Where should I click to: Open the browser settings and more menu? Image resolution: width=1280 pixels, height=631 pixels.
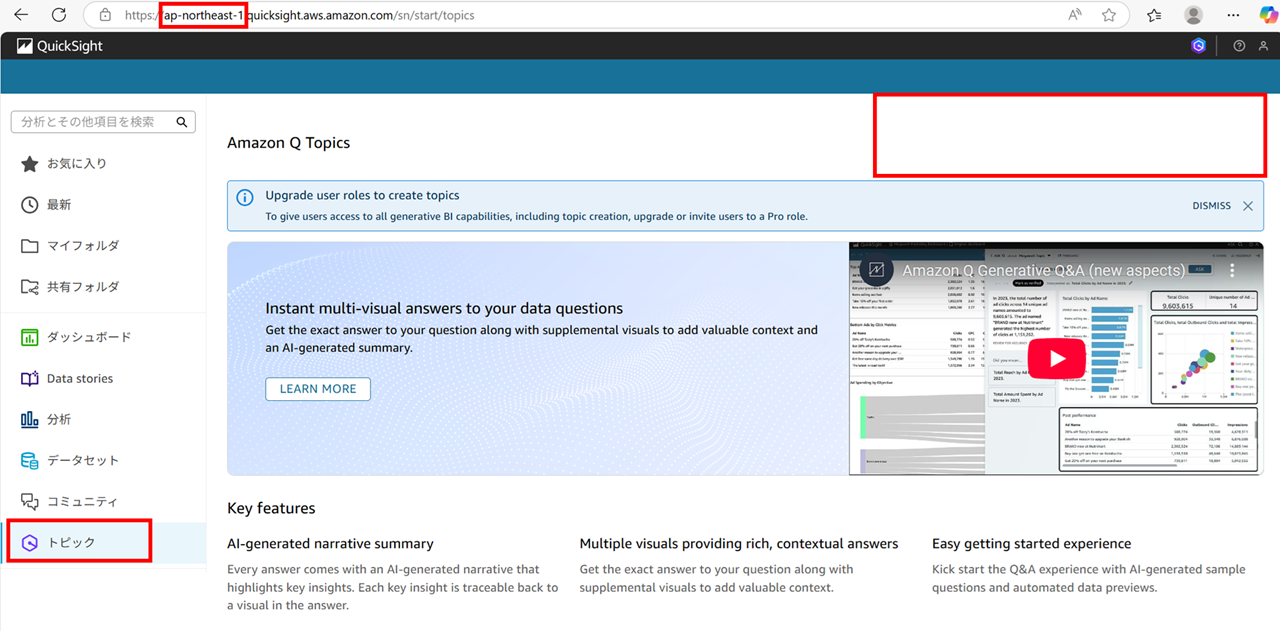[1233, 15]
